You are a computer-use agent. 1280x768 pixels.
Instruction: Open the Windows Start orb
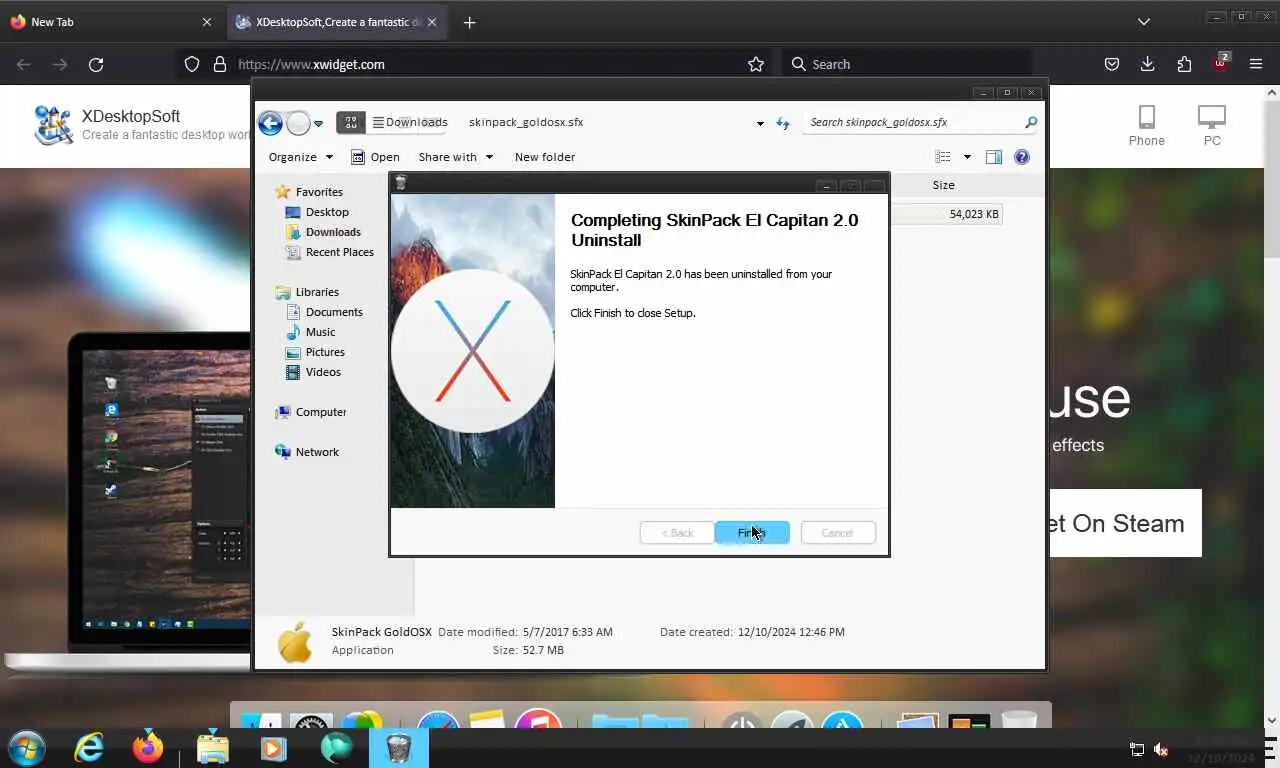25,748
